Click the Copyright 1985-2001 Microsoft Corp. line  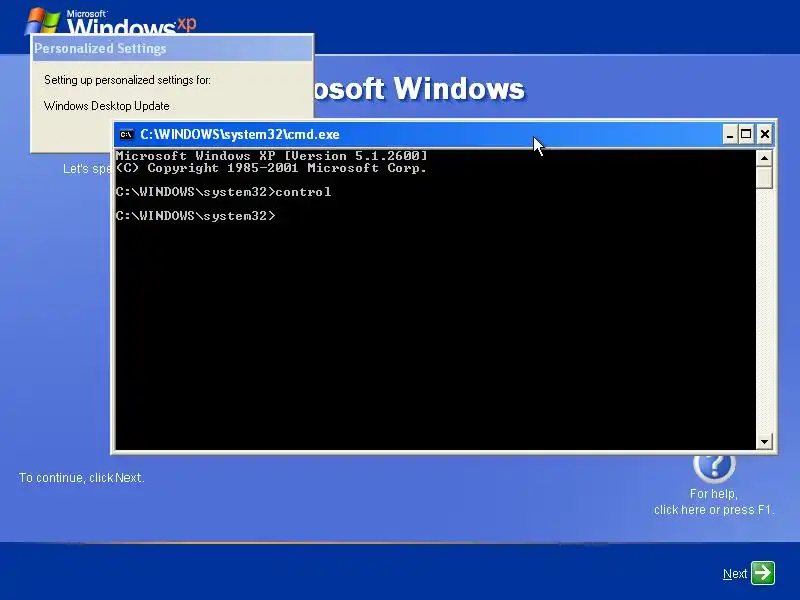click(x=271, y=168)
